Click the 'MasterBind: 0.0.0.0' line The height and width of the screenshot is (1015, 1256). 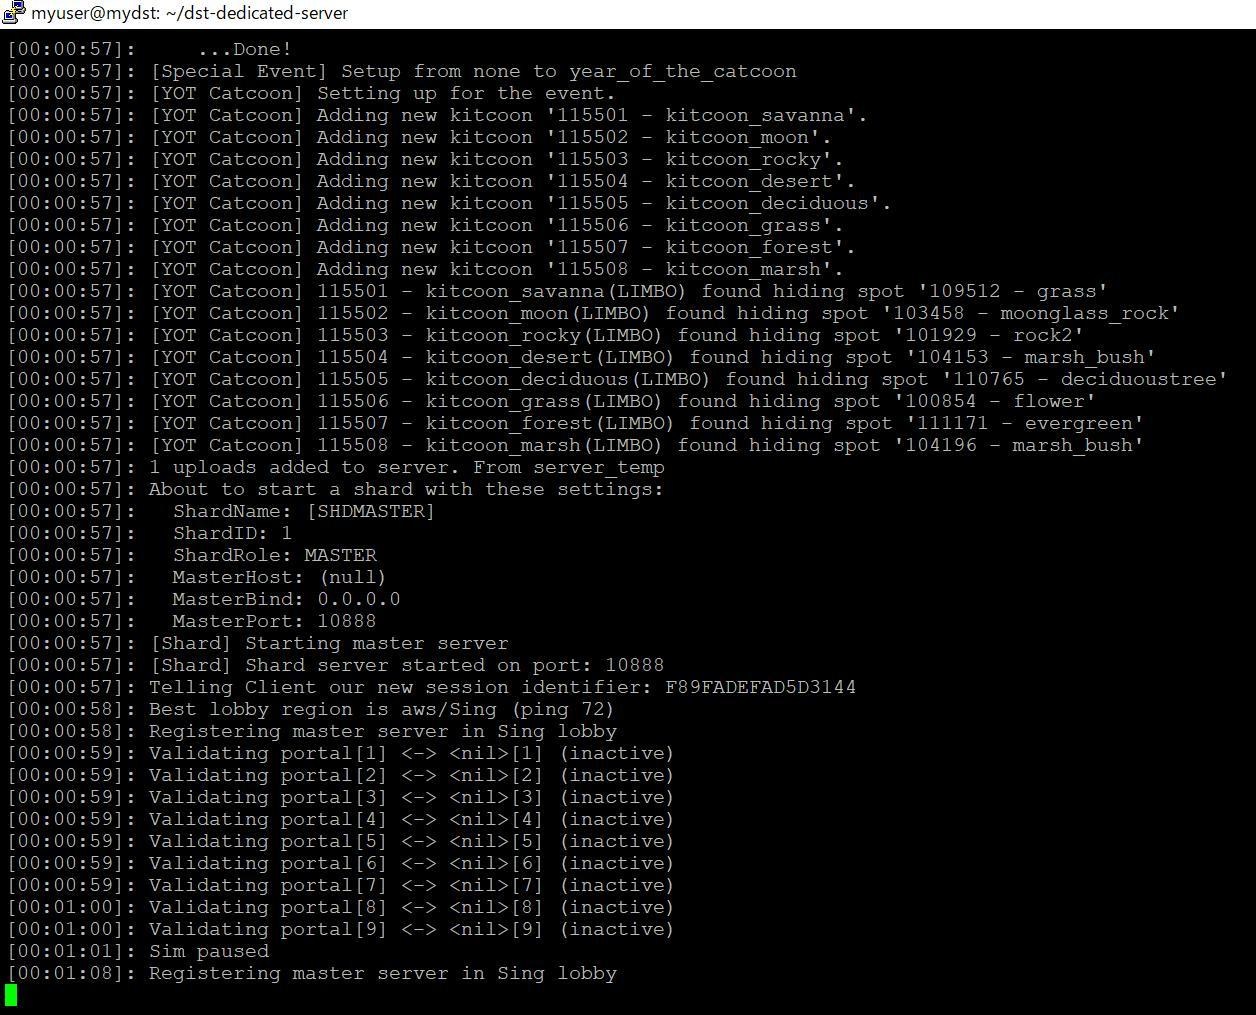coord(204,599)
